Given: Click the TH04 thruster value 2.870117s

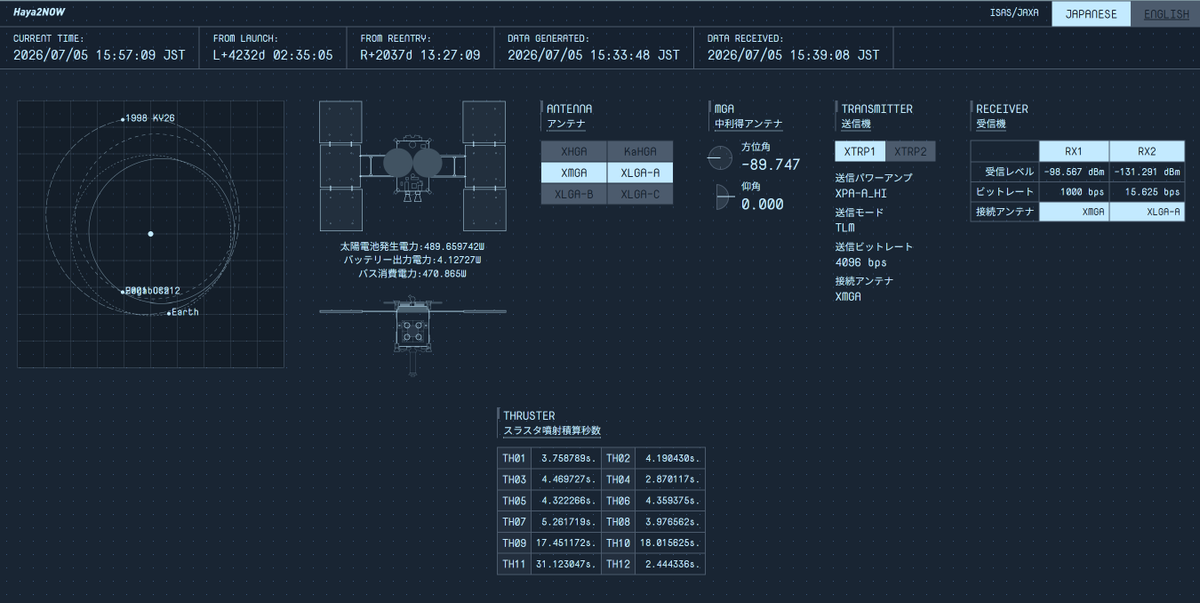Looking at the screenshot, I should [671, 480].
